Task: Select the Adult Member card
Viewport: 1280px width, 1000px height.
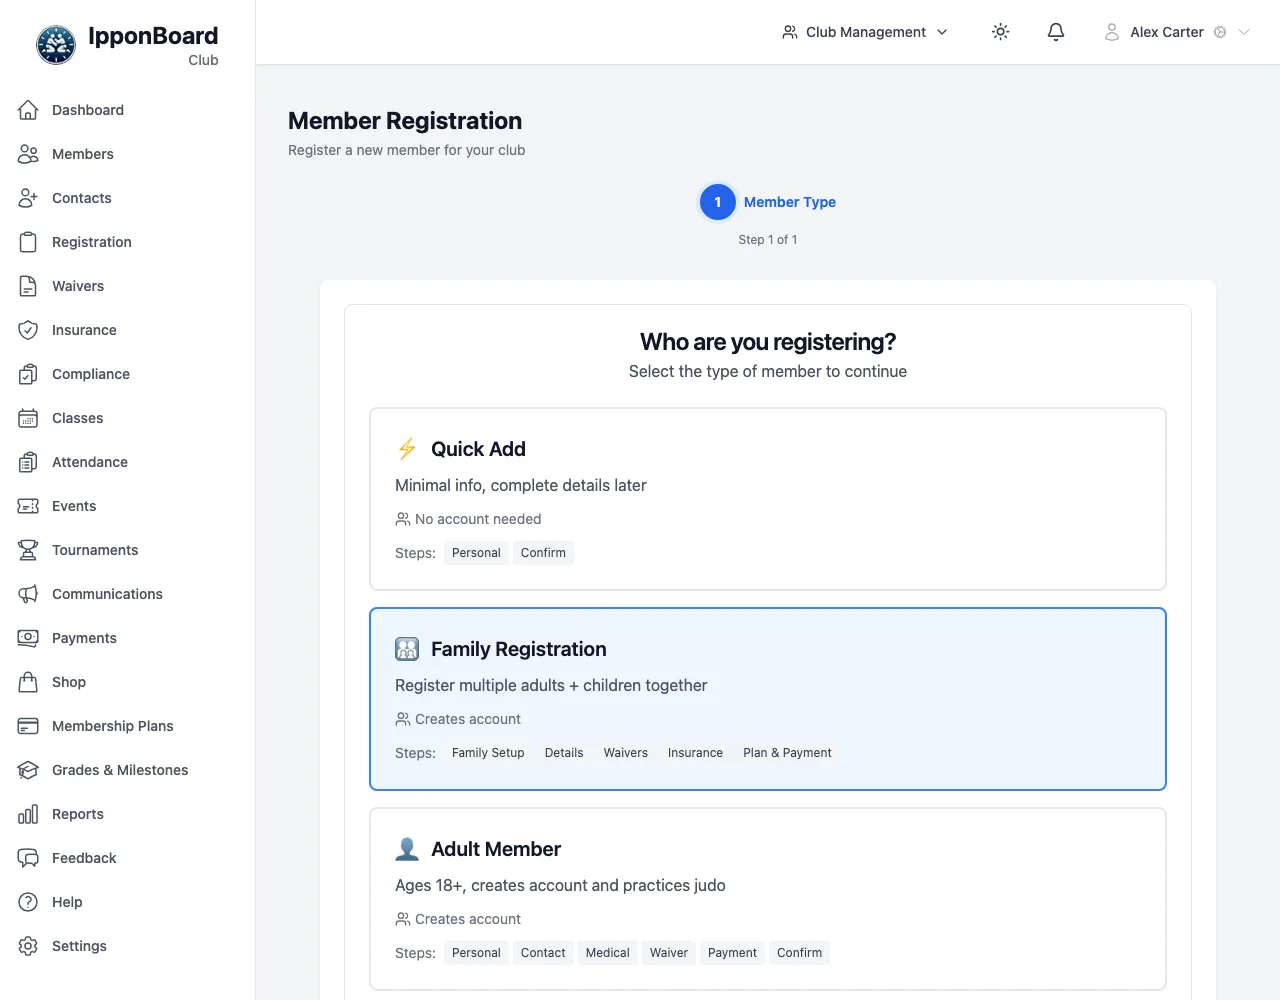Action: click(768, 899)
